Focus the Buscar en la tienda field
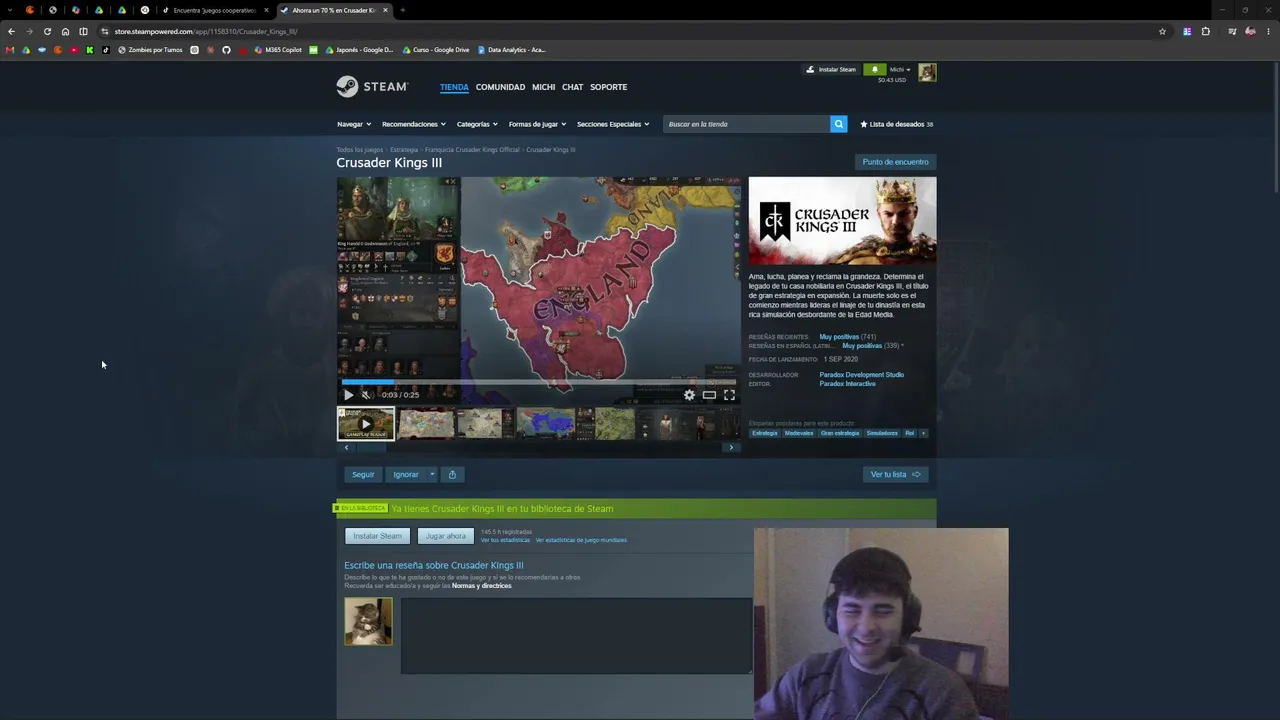This screenshot has width=1280, height=720. [x=746, y=124]
